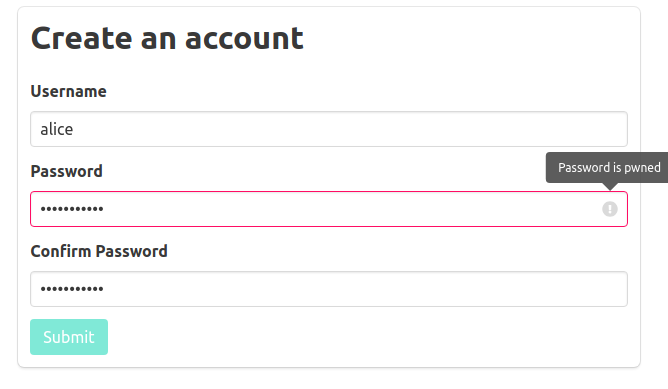Viewport: 668px width, 389px height.
Task: Click the Submit button
Action: click(69, 337)
